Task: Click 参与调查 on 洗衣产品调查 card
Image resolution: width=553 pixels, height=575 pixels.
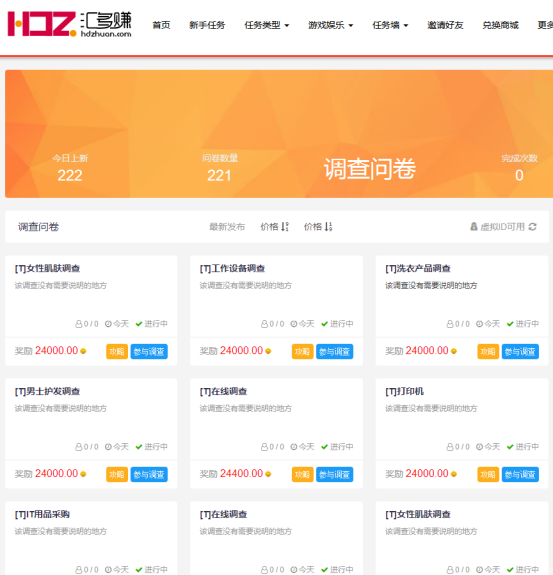Action: tap(520, 351)
